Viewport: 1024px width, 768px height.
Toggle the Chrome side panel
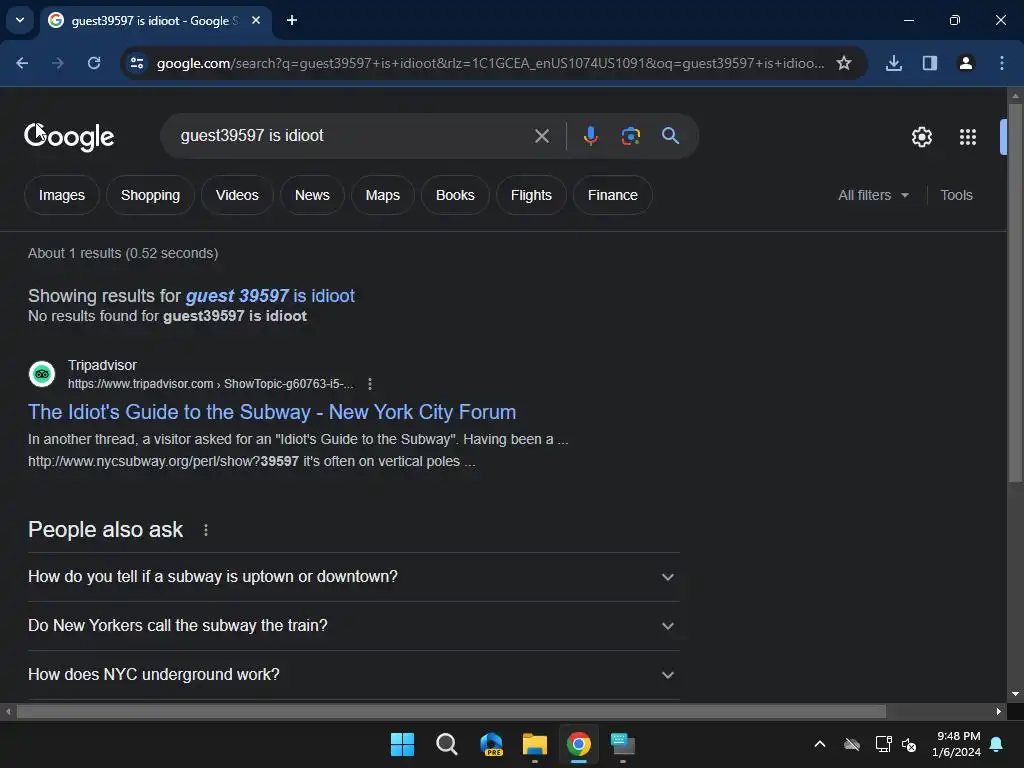pos(929,63)
